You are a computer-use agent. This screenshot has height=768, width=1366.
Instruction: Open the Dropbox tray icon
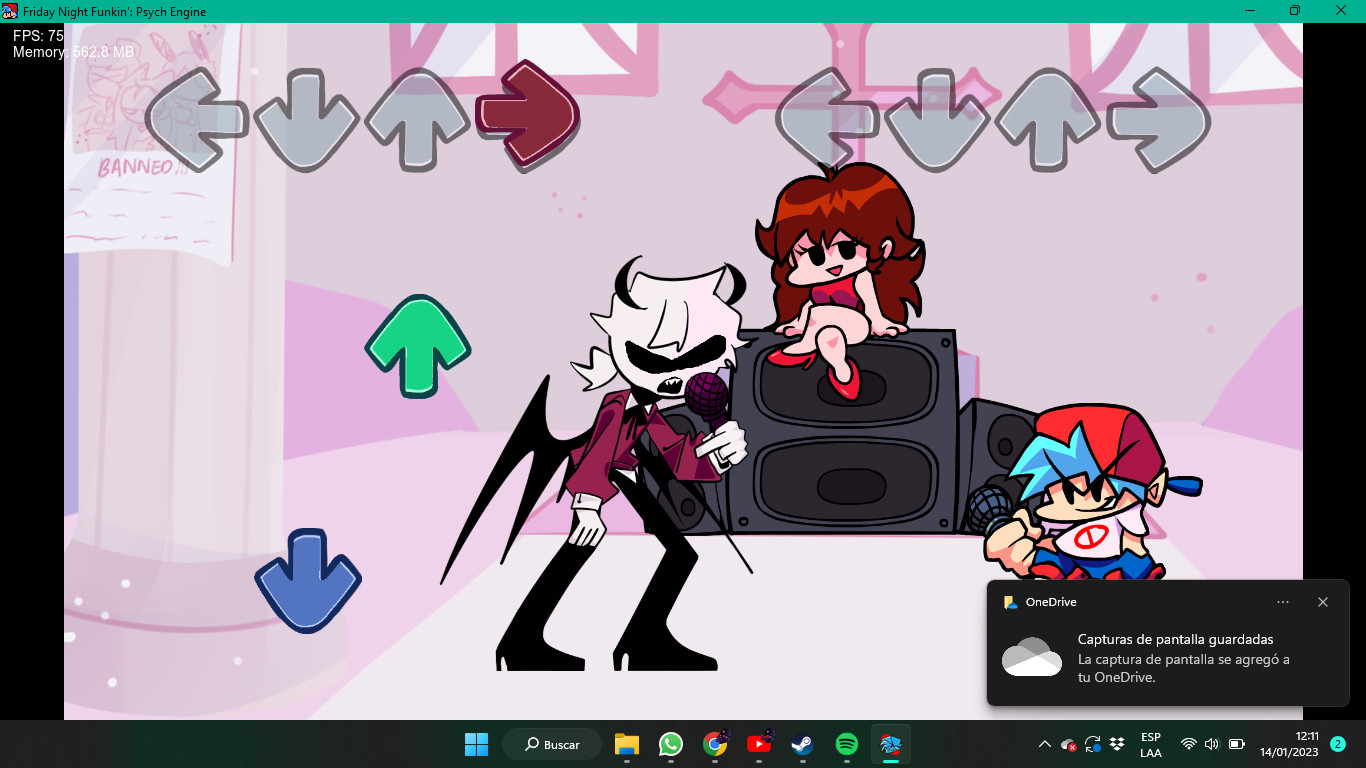click(x=1117, y=744)
